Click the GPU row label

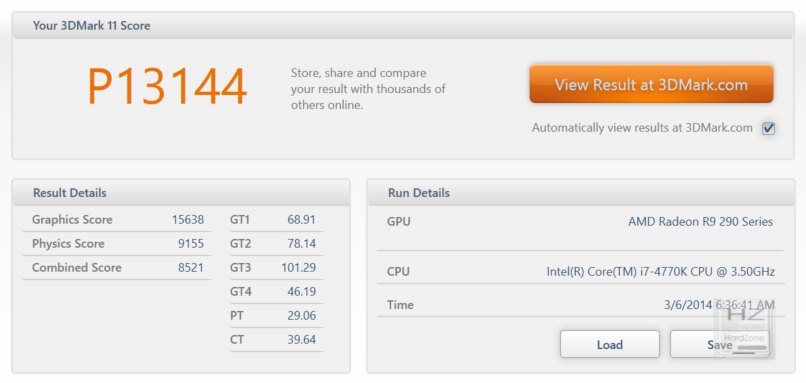click(x=399, y=222)
